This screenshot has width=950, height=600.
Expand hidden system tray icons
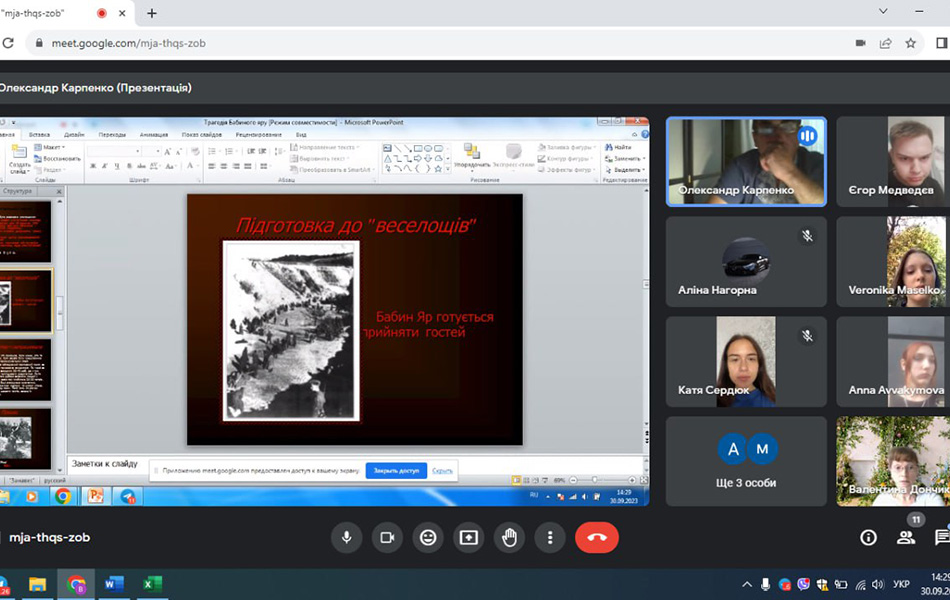click(x=746, y=584)
